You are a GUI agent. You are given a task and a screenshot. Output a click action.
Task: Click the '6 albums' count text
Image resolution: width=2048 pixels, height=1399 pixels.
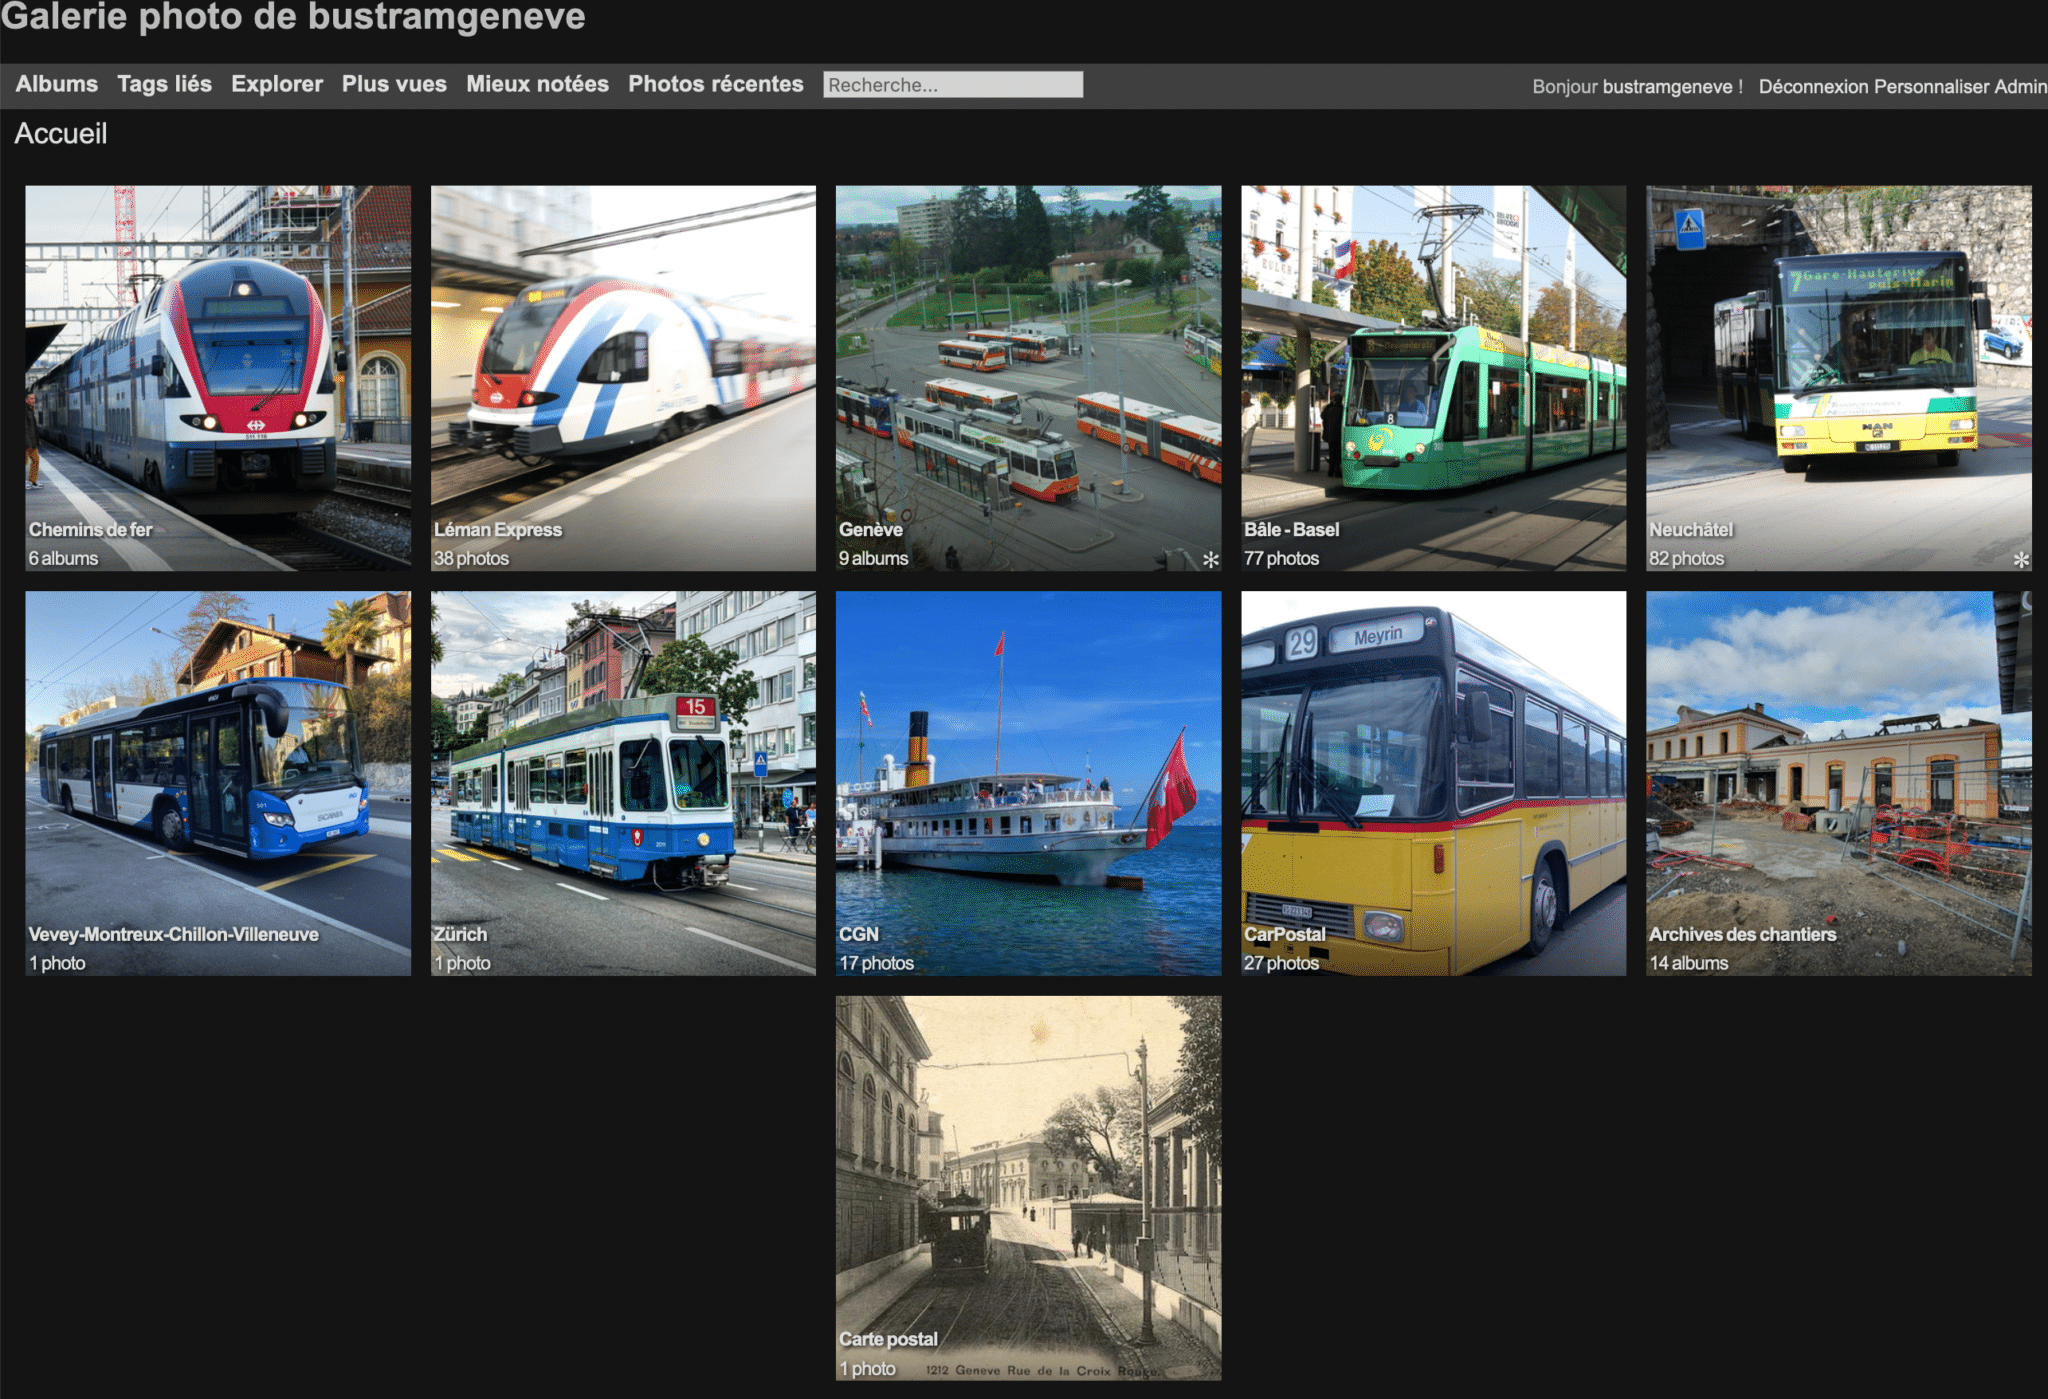pyautogui.click(x=63, y=559)
